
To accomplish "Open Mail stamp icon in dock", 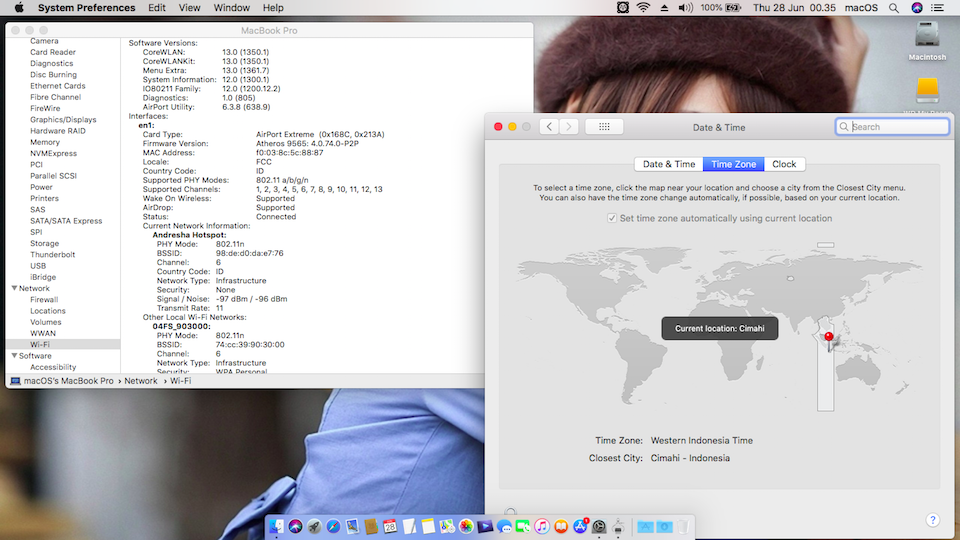I will (x=352, y=527).
